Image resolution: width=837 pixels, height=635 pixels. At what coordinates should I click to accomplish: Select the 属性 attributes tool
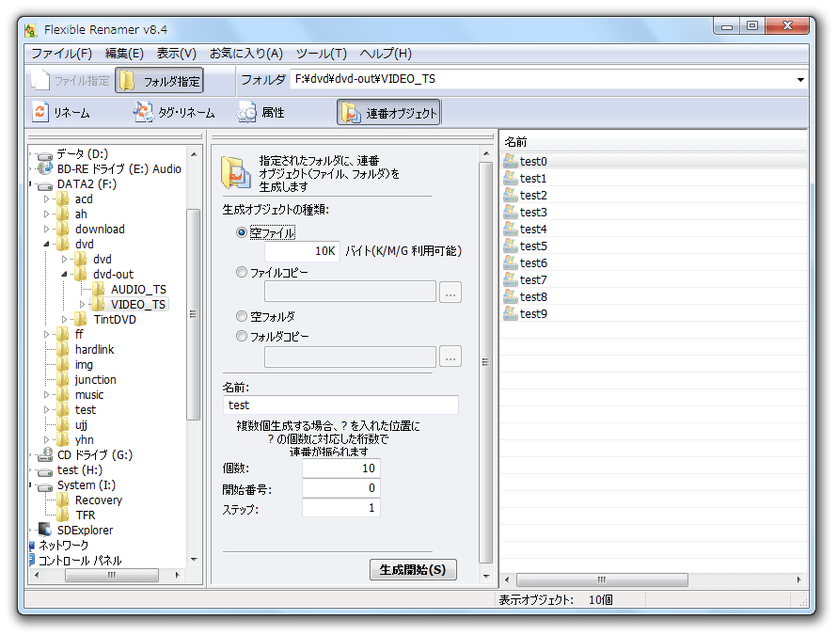click(x=261, y=113)
